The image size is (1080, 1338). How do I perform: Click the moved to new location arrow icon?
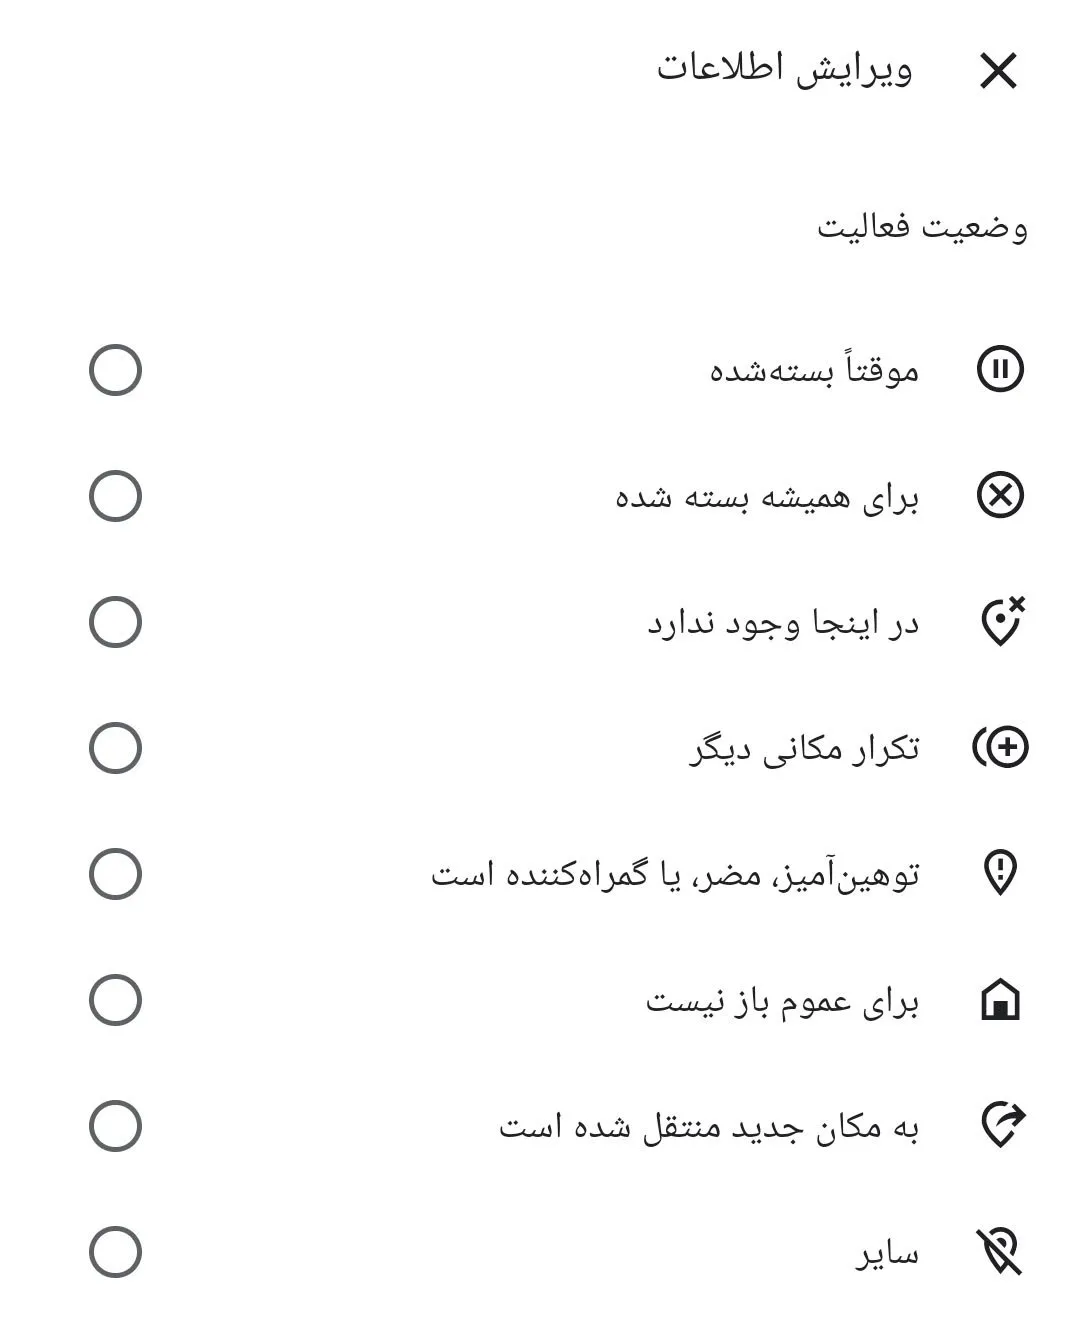click(x=1000, y=1125)
